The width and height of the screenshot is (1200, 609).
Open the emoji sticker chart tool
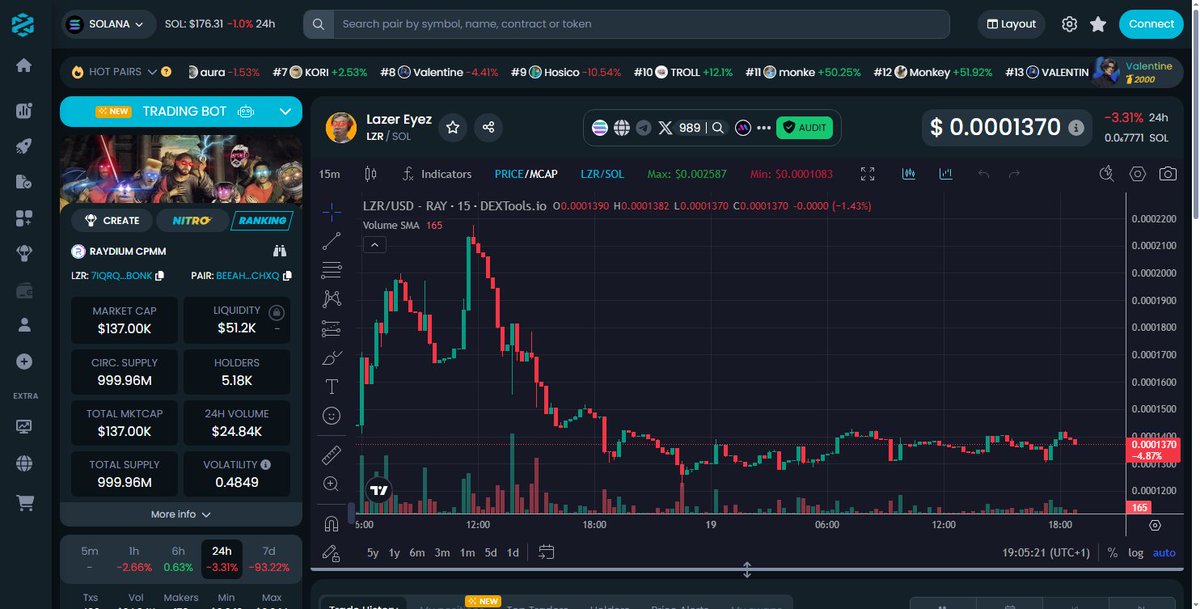point(332,415)
